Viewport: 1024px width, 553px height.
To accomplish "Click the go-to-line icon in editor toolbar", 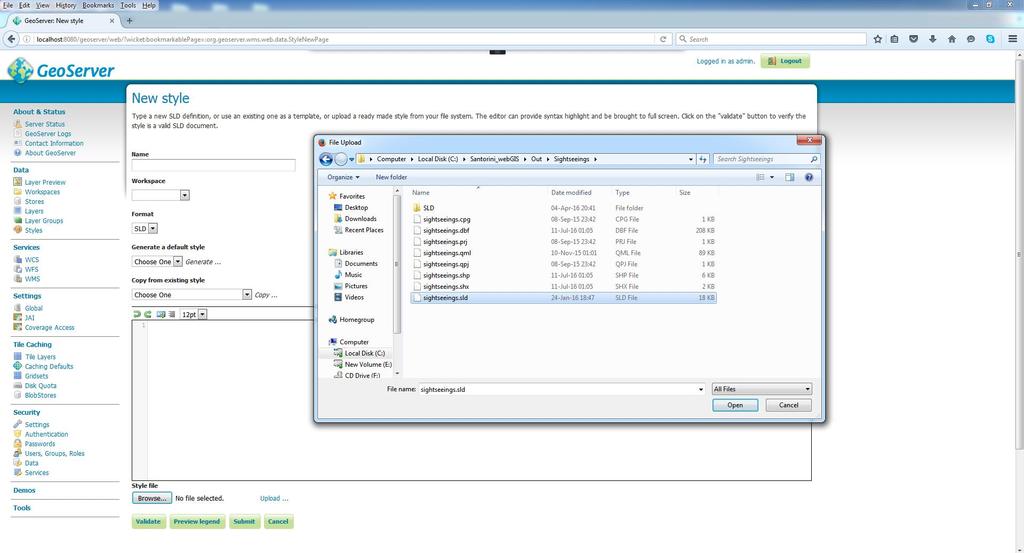I will pyautogui.click(x=161, y=314).
